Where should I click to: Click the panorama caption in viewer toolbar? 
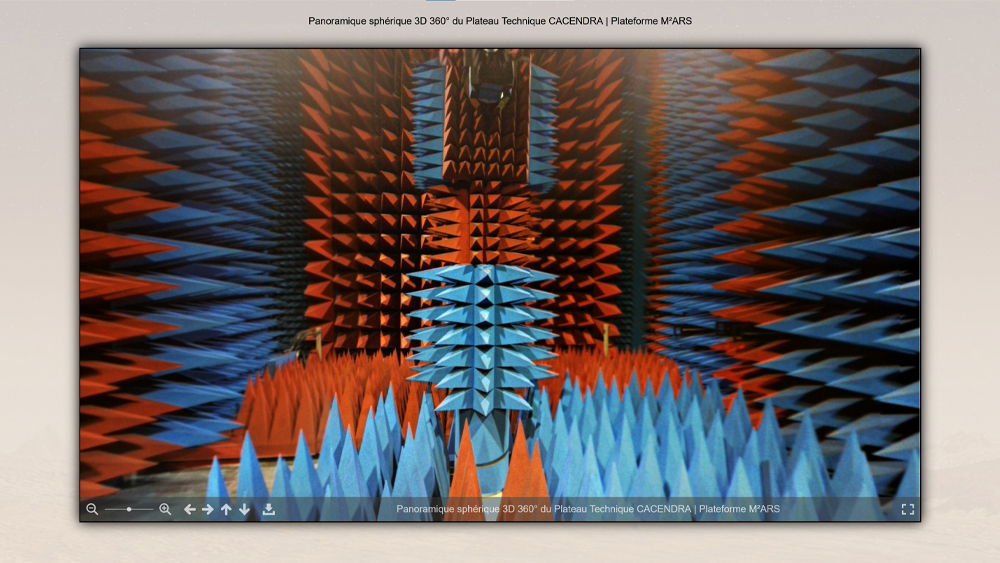587,509
